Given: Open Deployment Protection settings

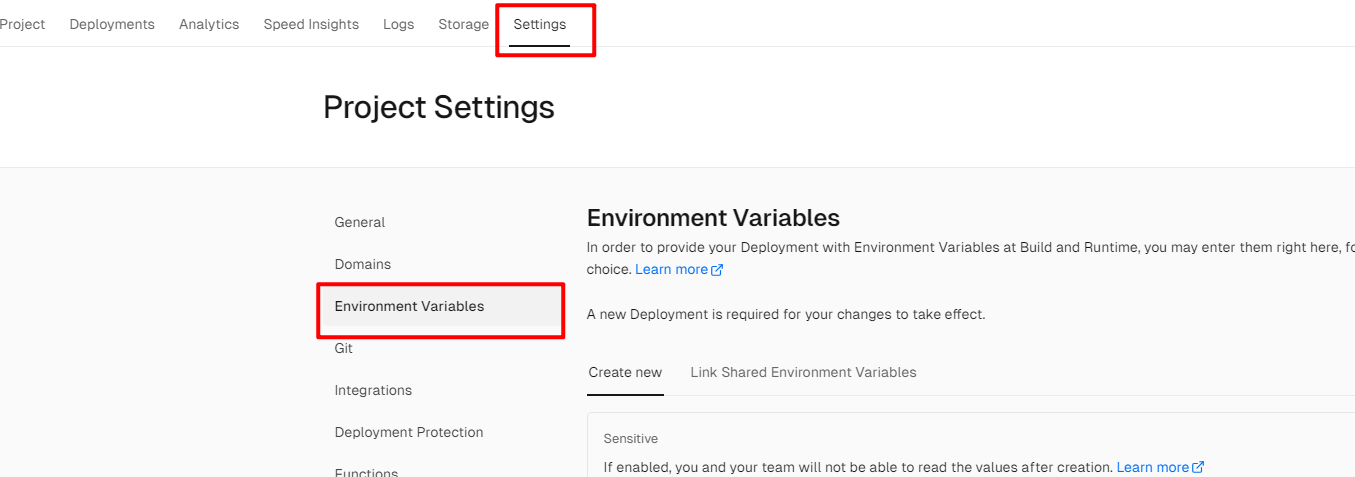Looking at the screenshot, I should [x=409, y=432].
